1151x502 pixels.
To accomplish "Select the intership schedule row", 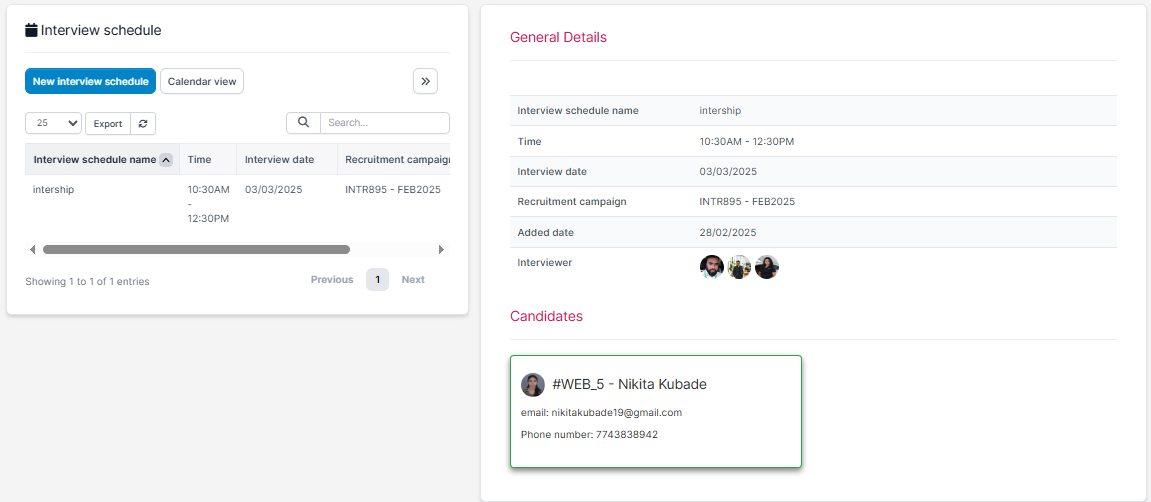I will click(x=54, y=189).
